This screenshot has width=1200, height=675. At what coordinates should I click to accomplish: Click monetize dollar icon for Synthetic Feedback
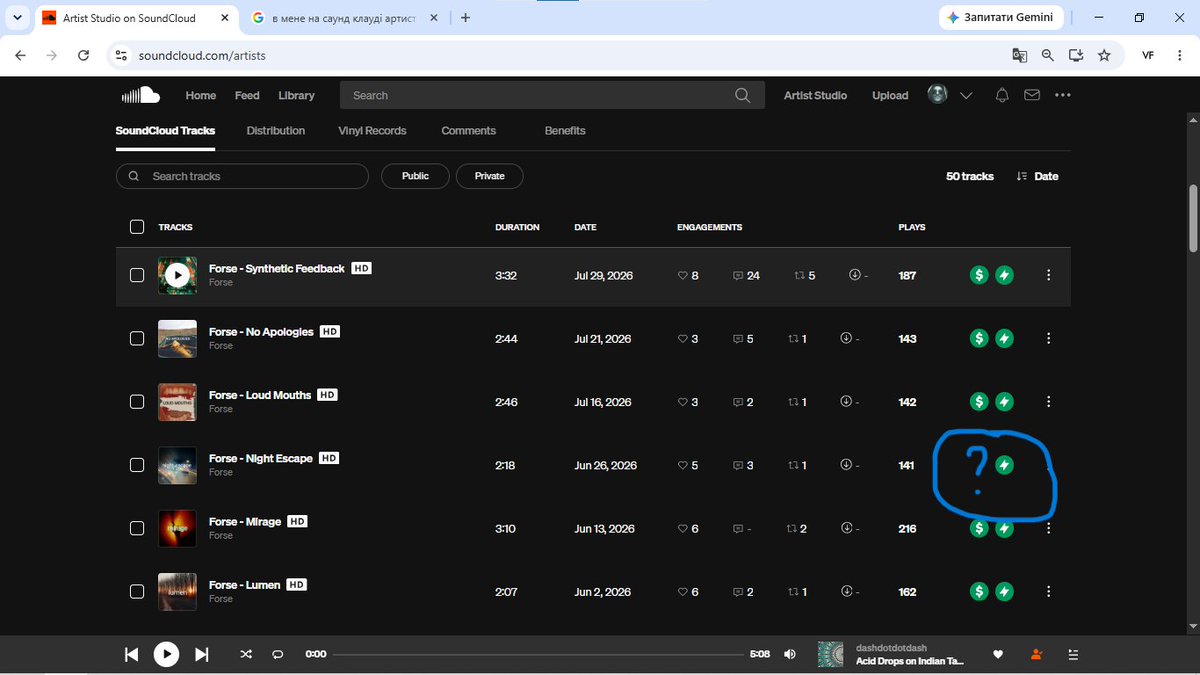pos(980,275)
